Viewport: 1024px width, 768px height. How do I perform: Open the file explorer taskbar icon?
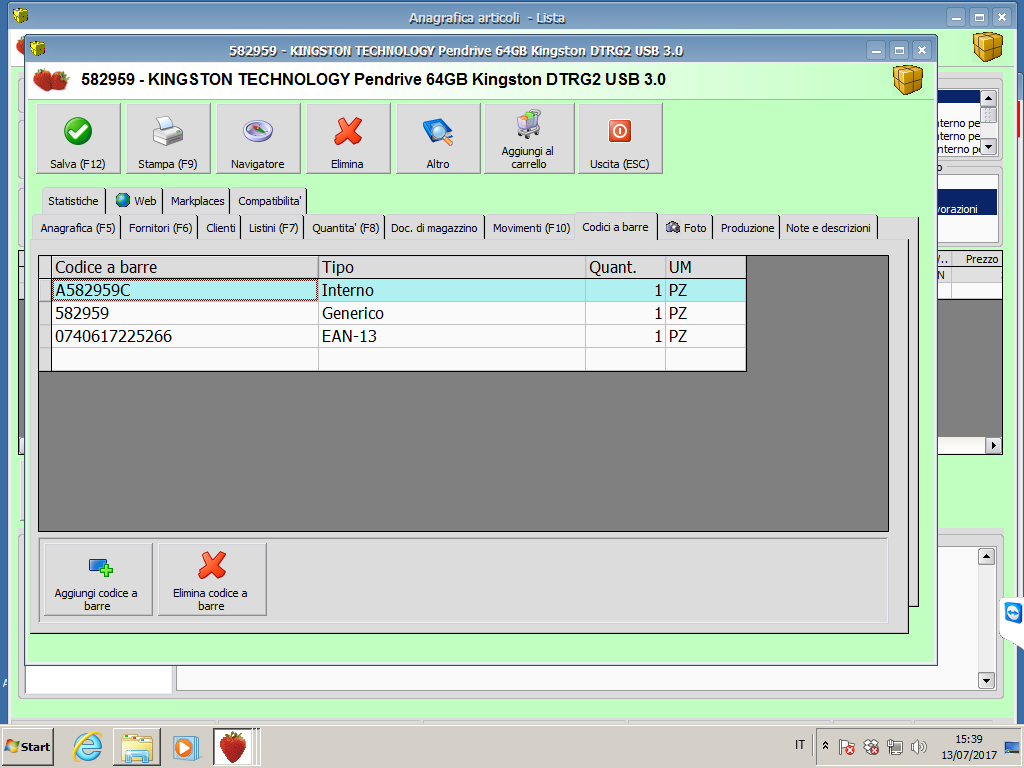[x=137, y=746]
